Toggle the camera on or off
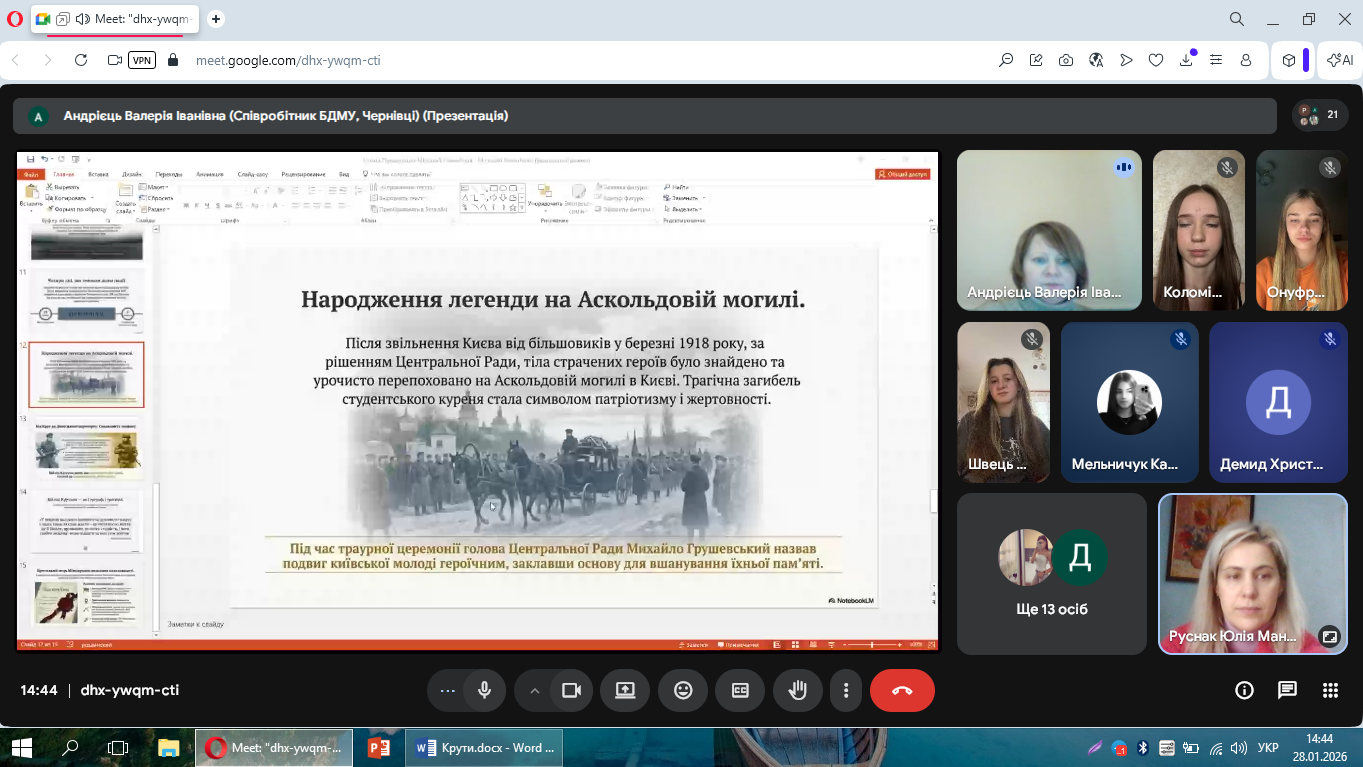1363x767 pixels. point(571,690)
